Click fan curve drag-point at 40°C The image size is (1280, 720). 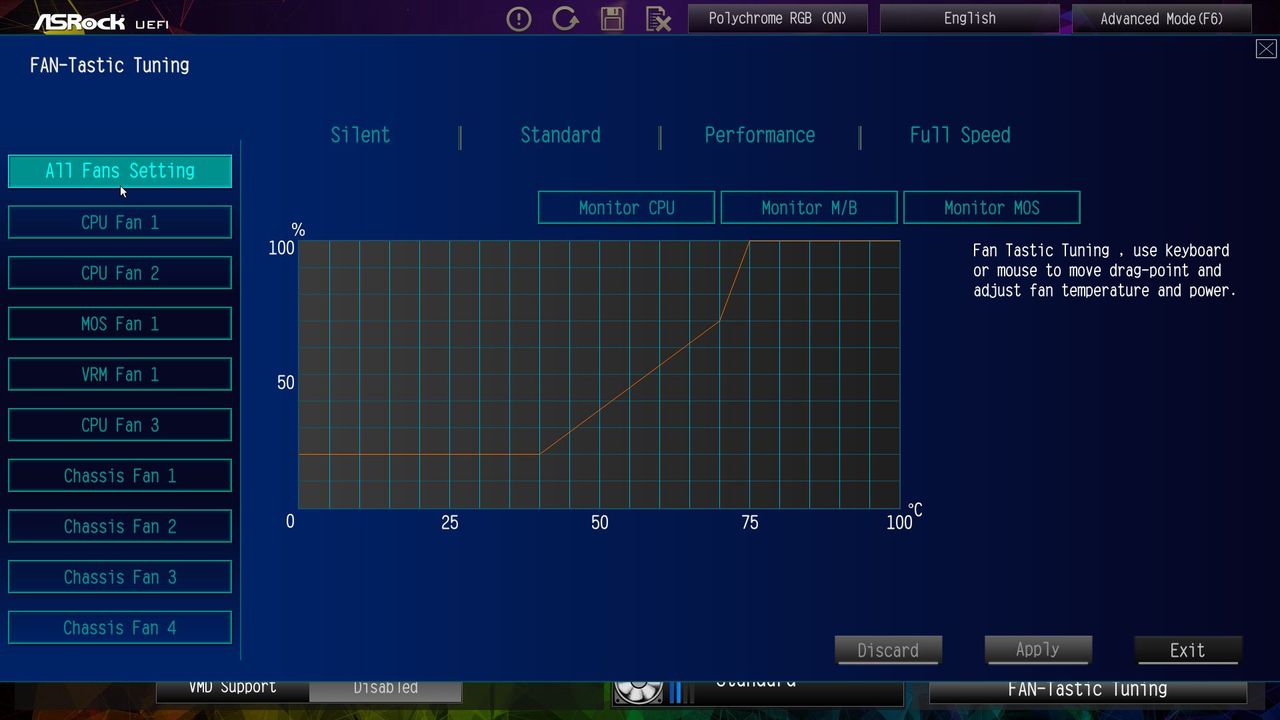click(x=540, y=454)
